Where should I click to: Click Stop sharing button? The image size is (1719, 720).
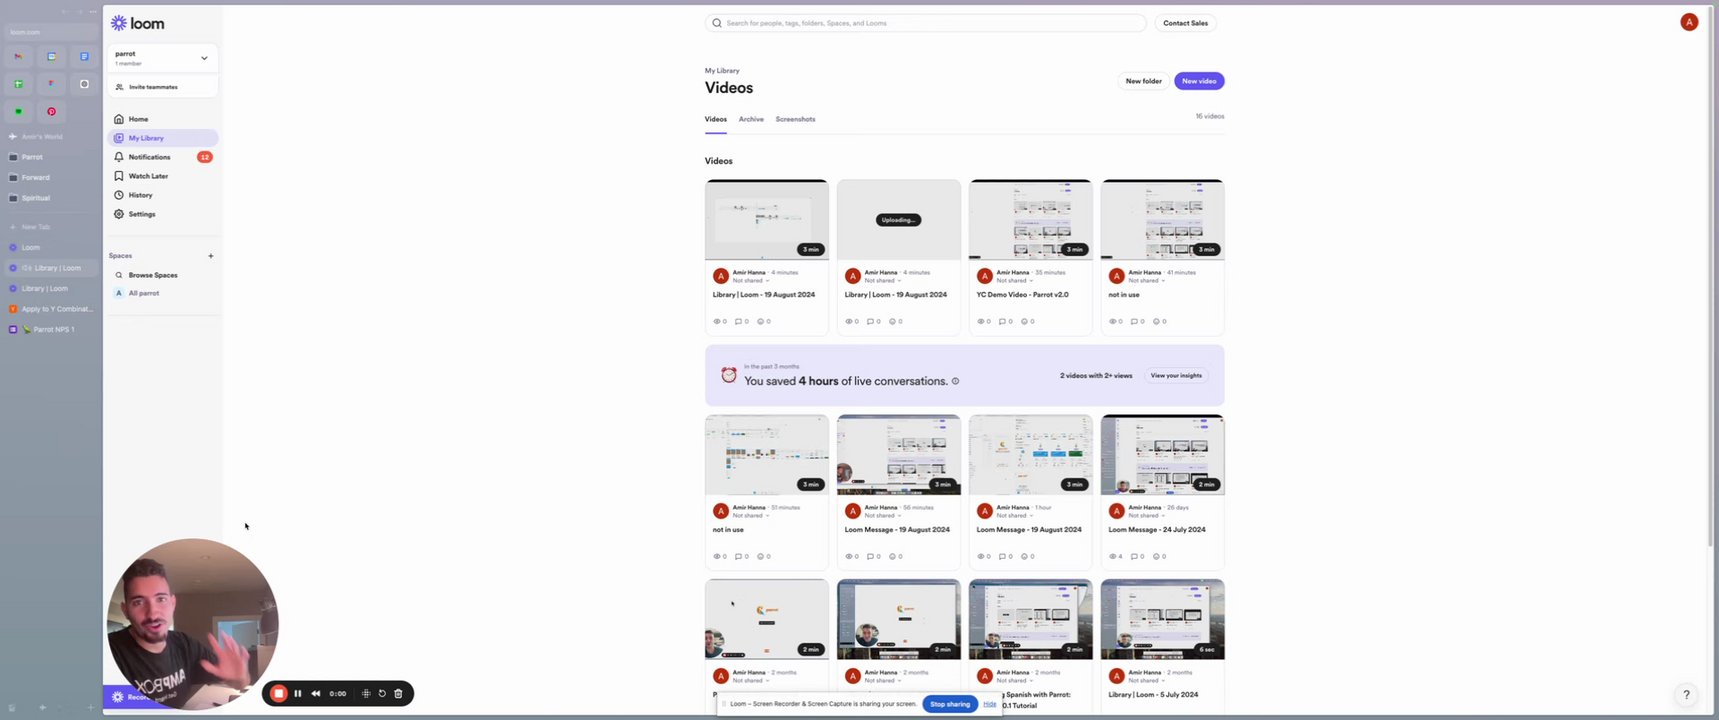[x=950, y=704]
